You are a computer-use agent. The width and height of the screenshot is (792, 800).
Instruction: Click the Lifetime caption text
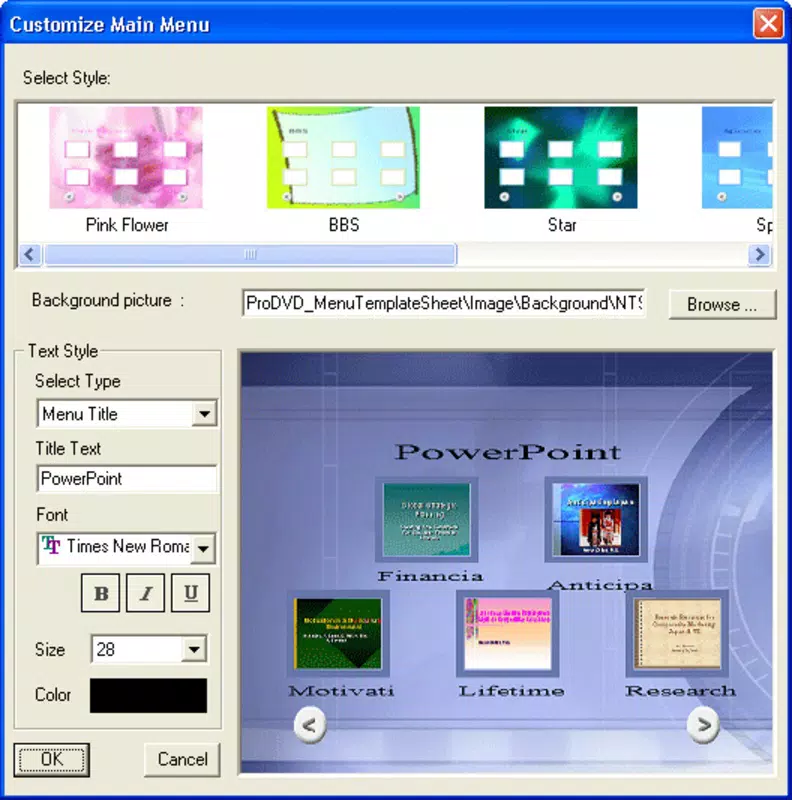tap(511, 691)
